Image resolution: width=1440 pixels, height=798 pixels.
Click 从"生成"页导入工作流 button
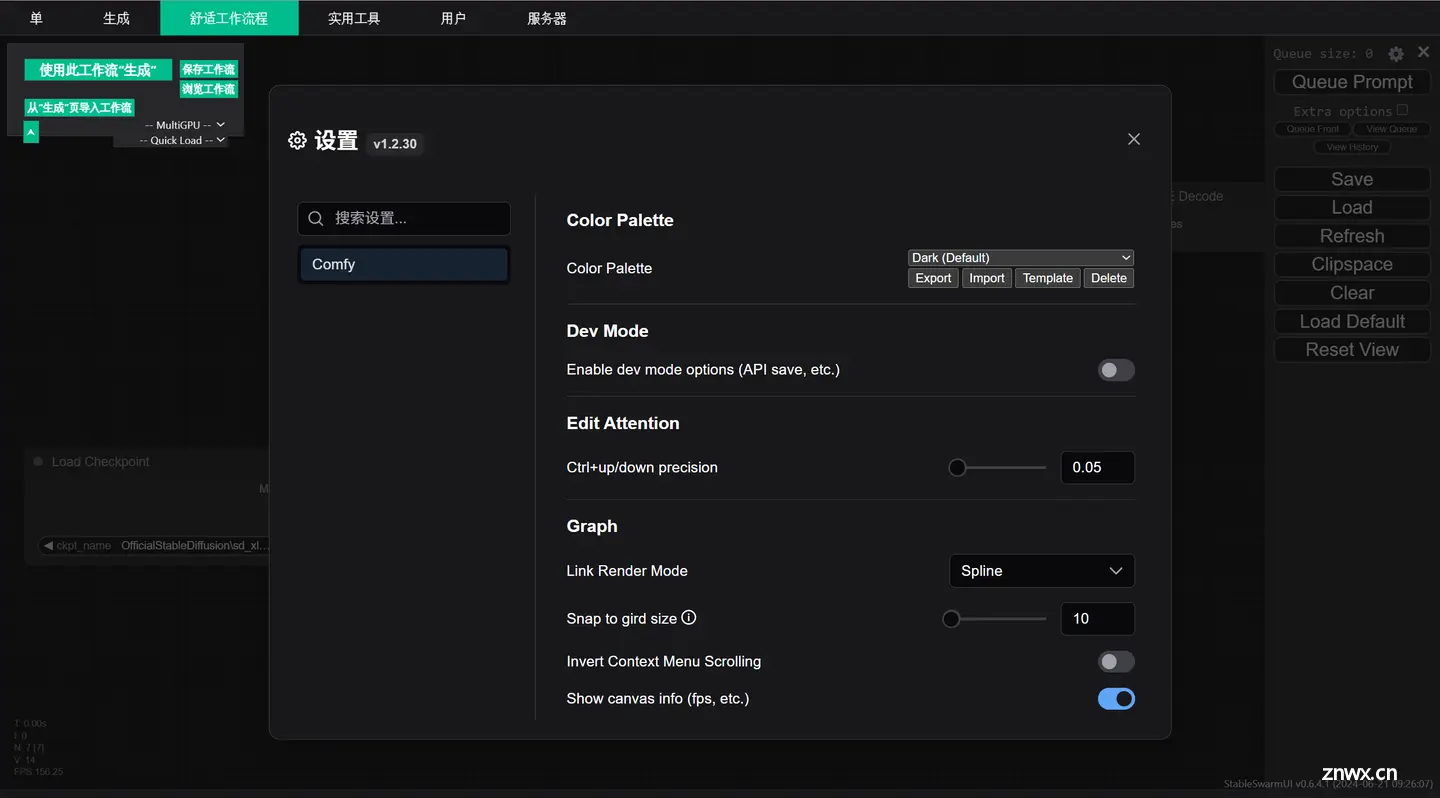79,107
